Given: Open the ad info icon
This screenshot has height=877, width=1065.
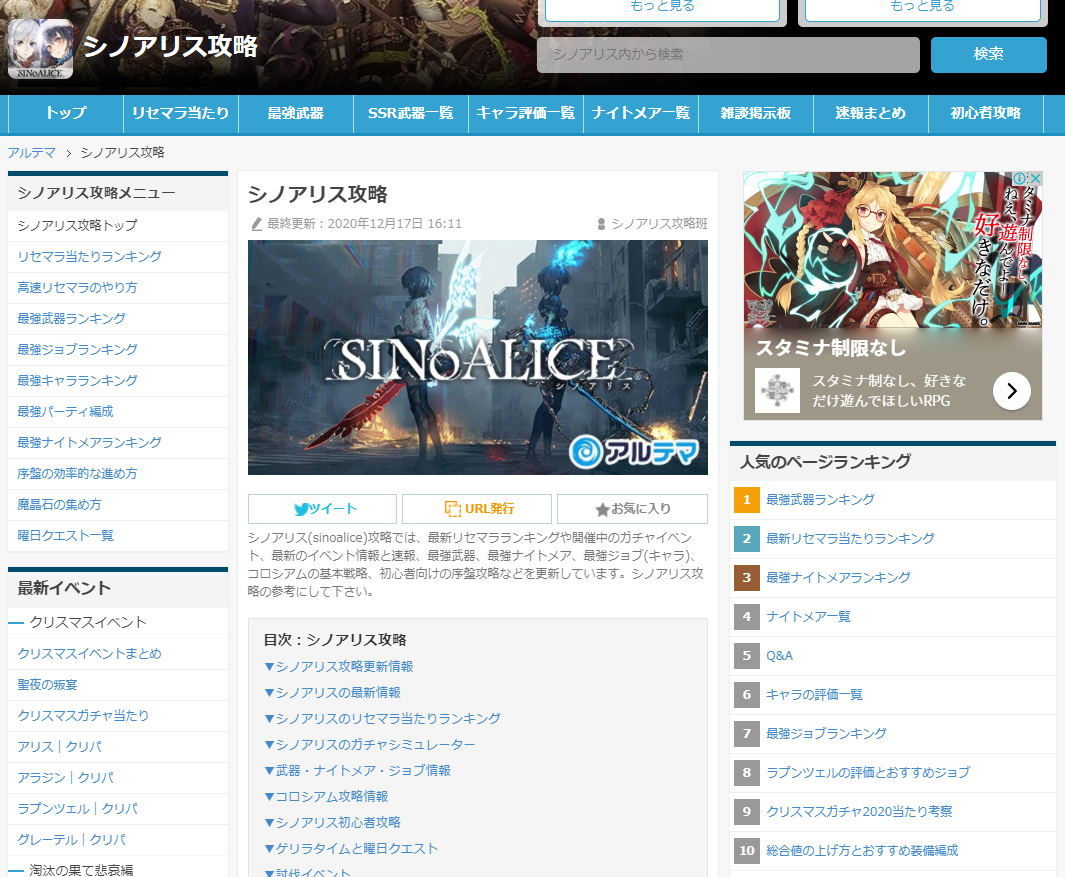Looking at the screenshot, I should tap(1020, 178).
